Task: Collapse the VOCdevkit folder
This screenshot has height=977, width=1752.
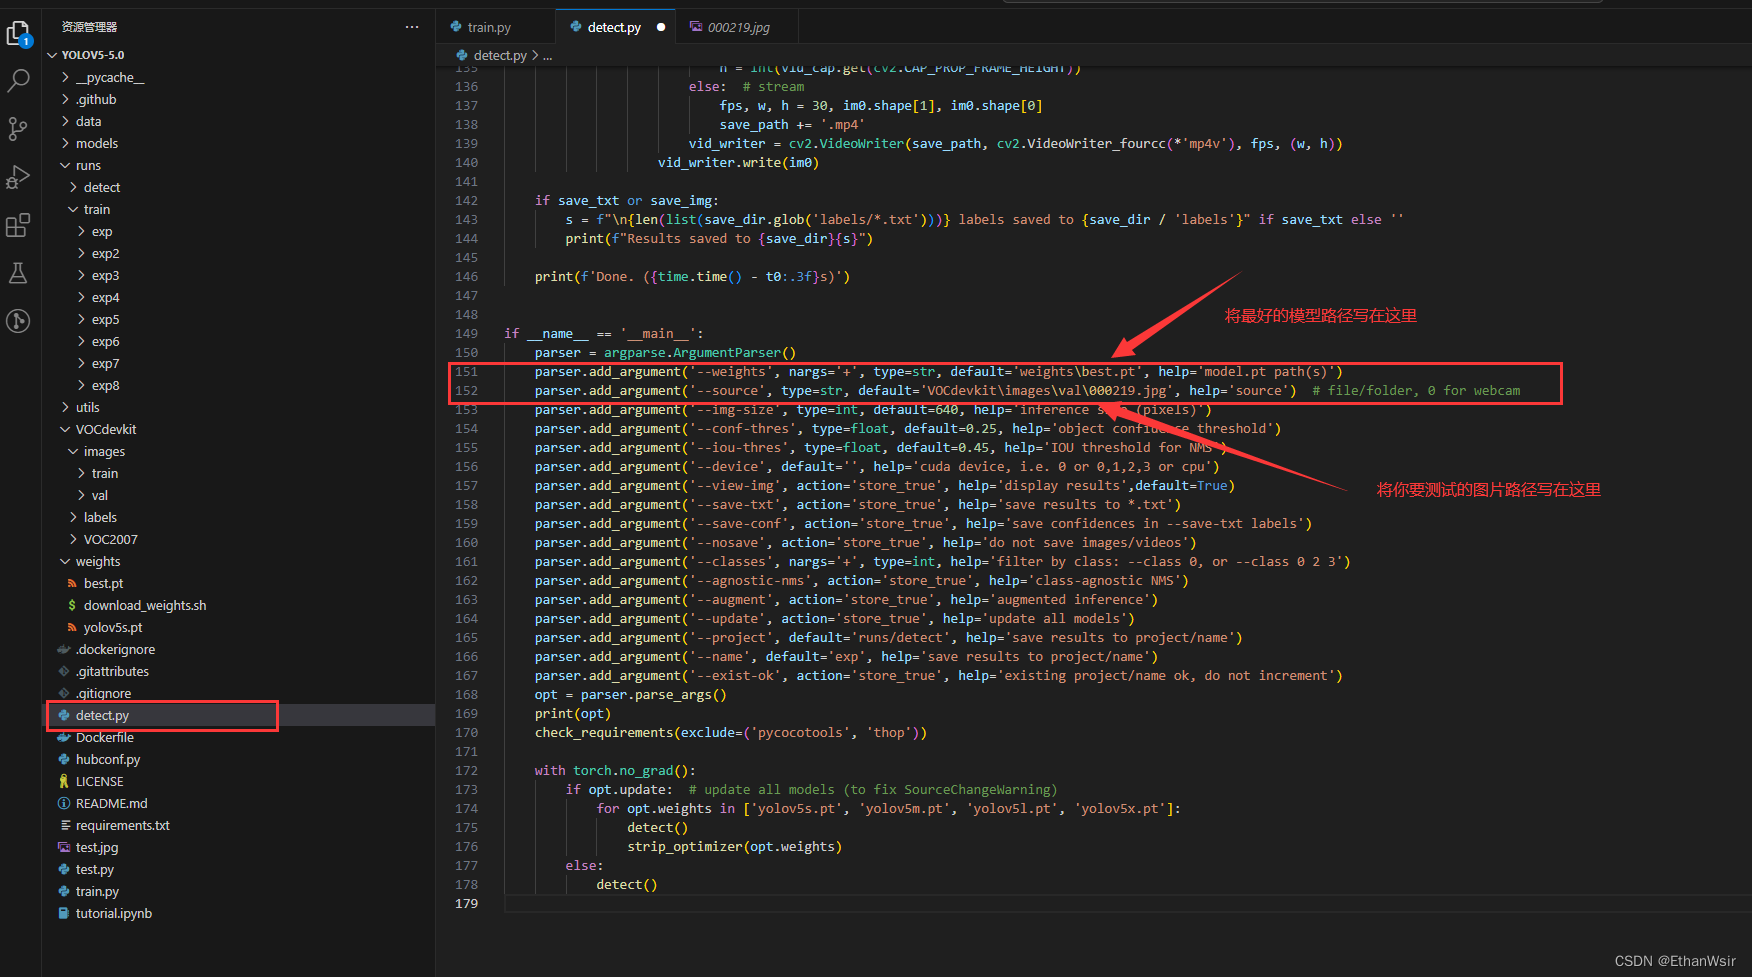Action: pos(65,429)
